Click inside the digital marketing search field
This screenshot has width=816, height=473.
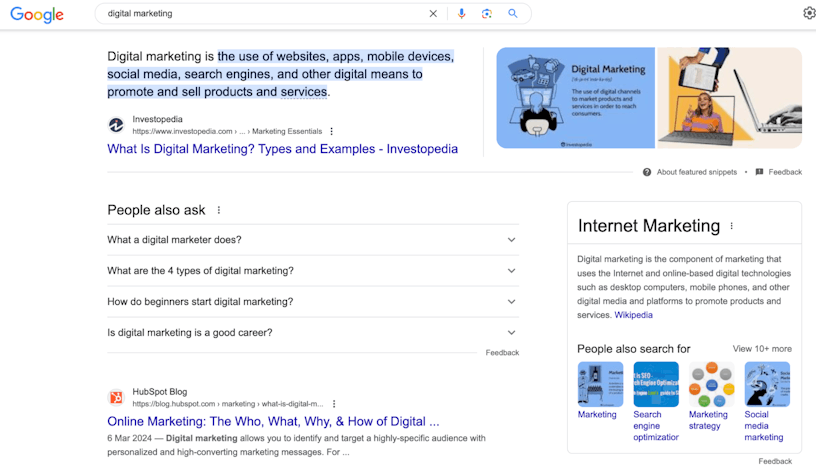click(260, 14)
